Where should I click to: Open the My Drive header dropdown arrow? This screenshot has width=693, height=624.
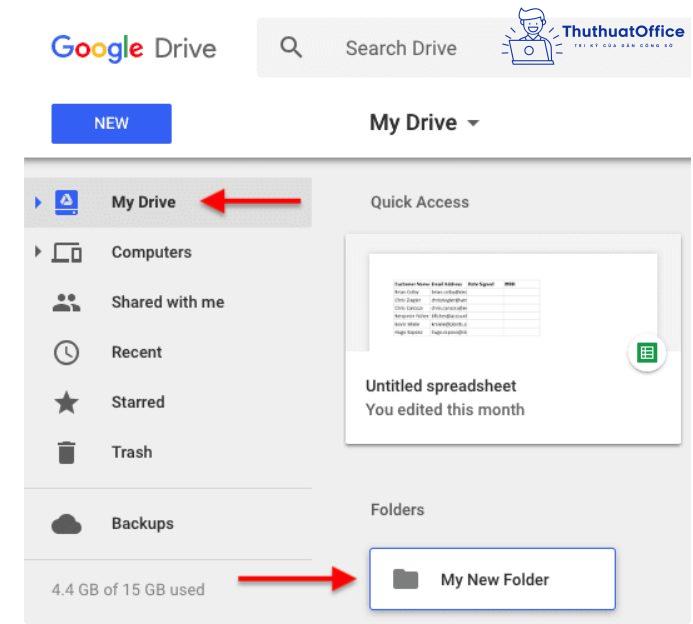tap(473, 123)
